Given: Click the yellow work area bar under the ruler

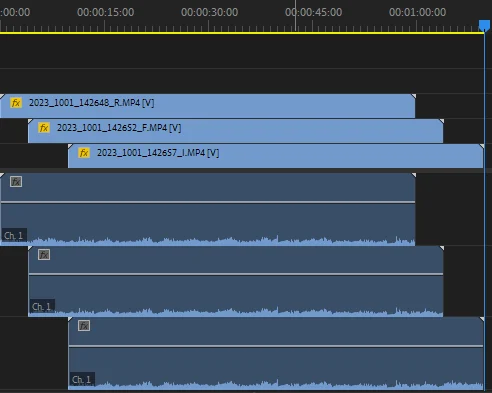Looking at the screenshot, I should click(x=242, y=33).
